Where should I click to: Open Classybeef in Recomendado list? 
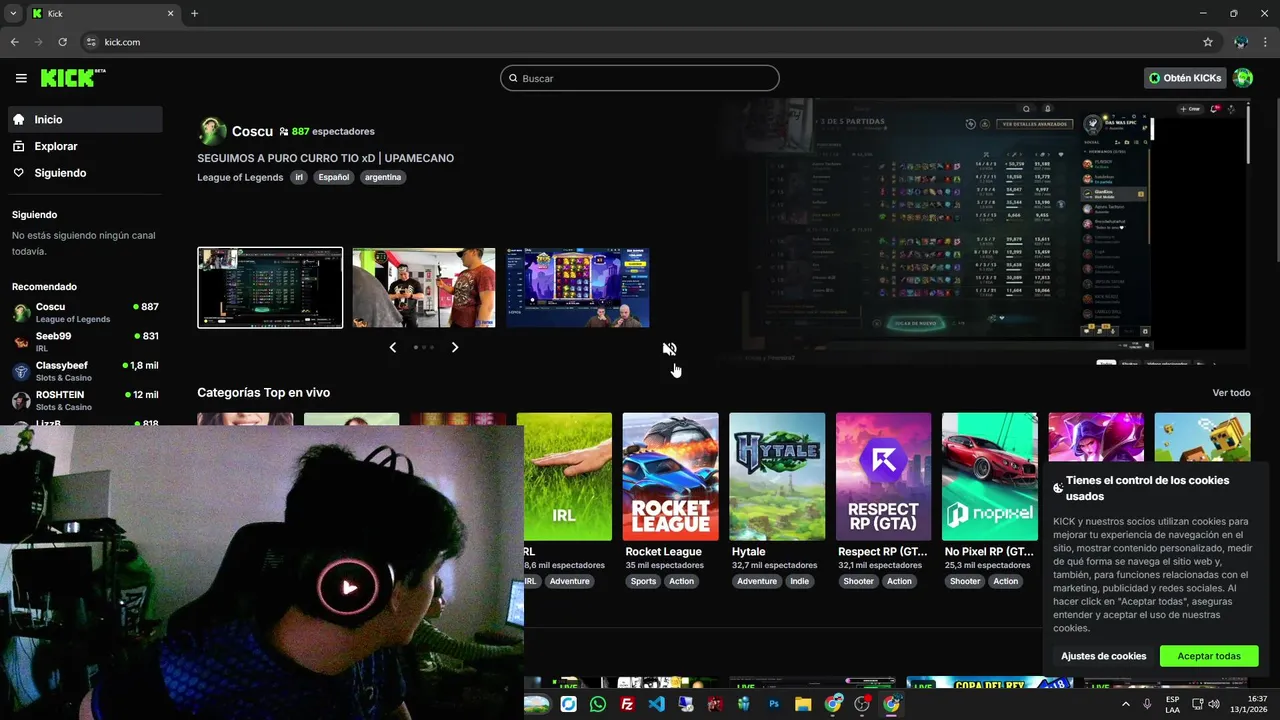(85, 371)
